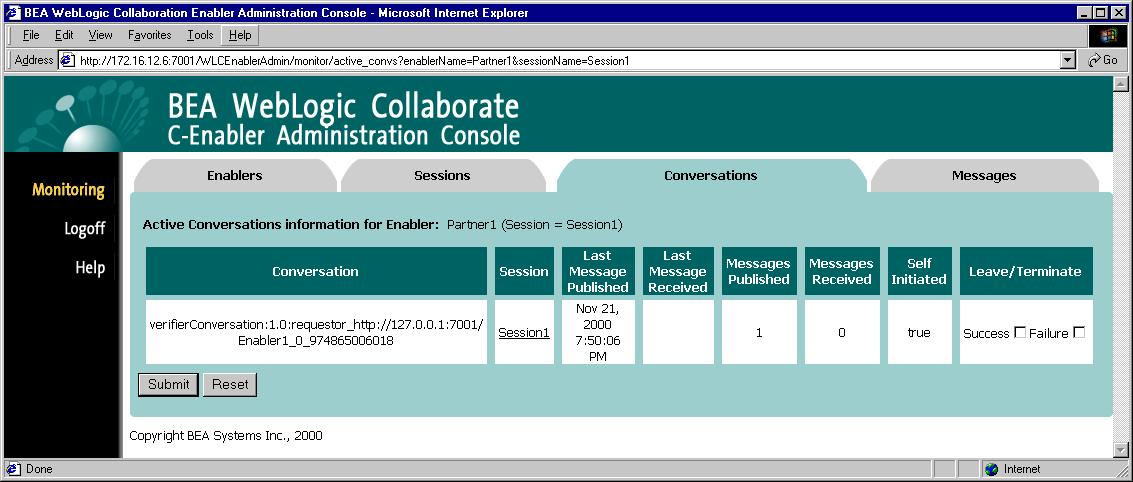
Task: Open Help in the black sidebar
Action: point(90,267)
